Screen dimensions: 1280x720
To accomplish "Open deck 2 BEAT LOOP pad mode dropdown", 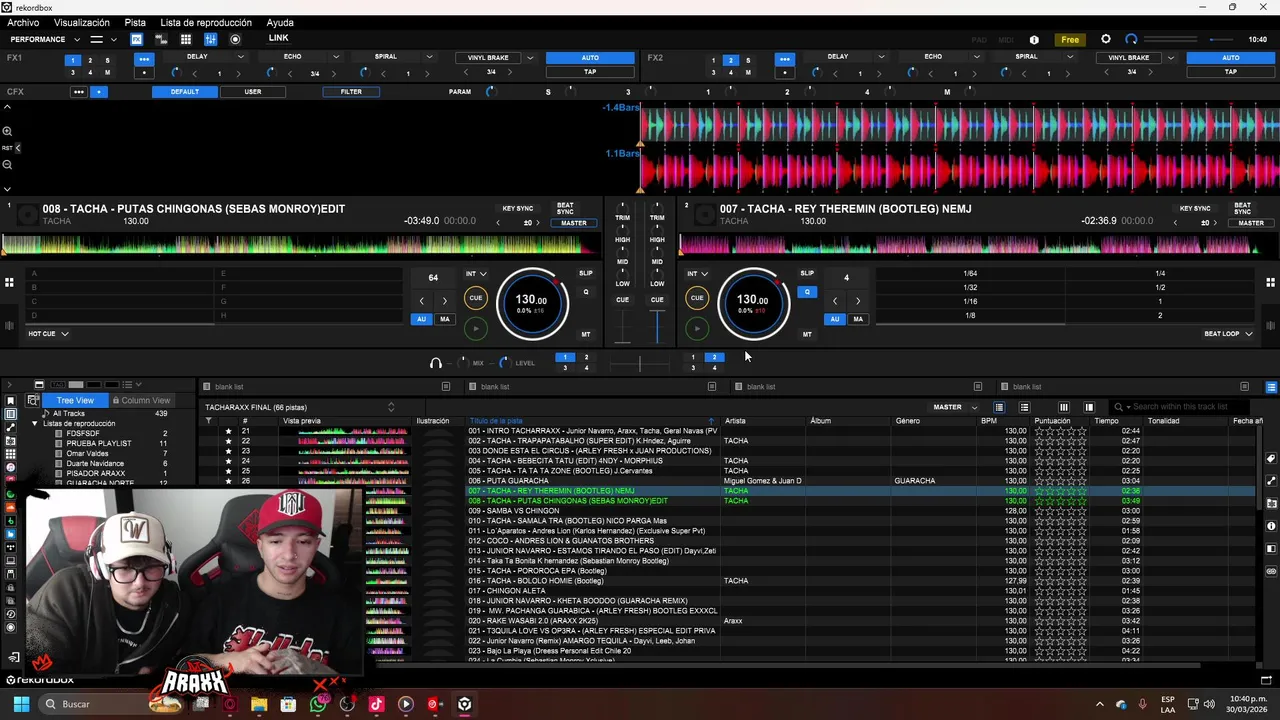I will click(1228, 334).
